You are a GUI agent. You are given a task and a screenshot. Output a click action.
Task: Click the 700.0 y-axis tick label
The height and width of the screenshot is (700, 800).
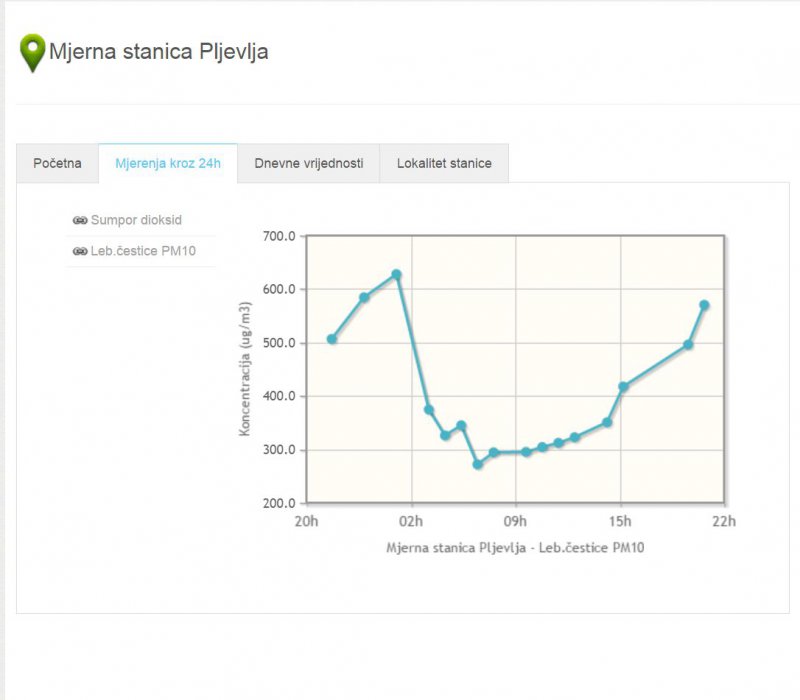(279, 237)
